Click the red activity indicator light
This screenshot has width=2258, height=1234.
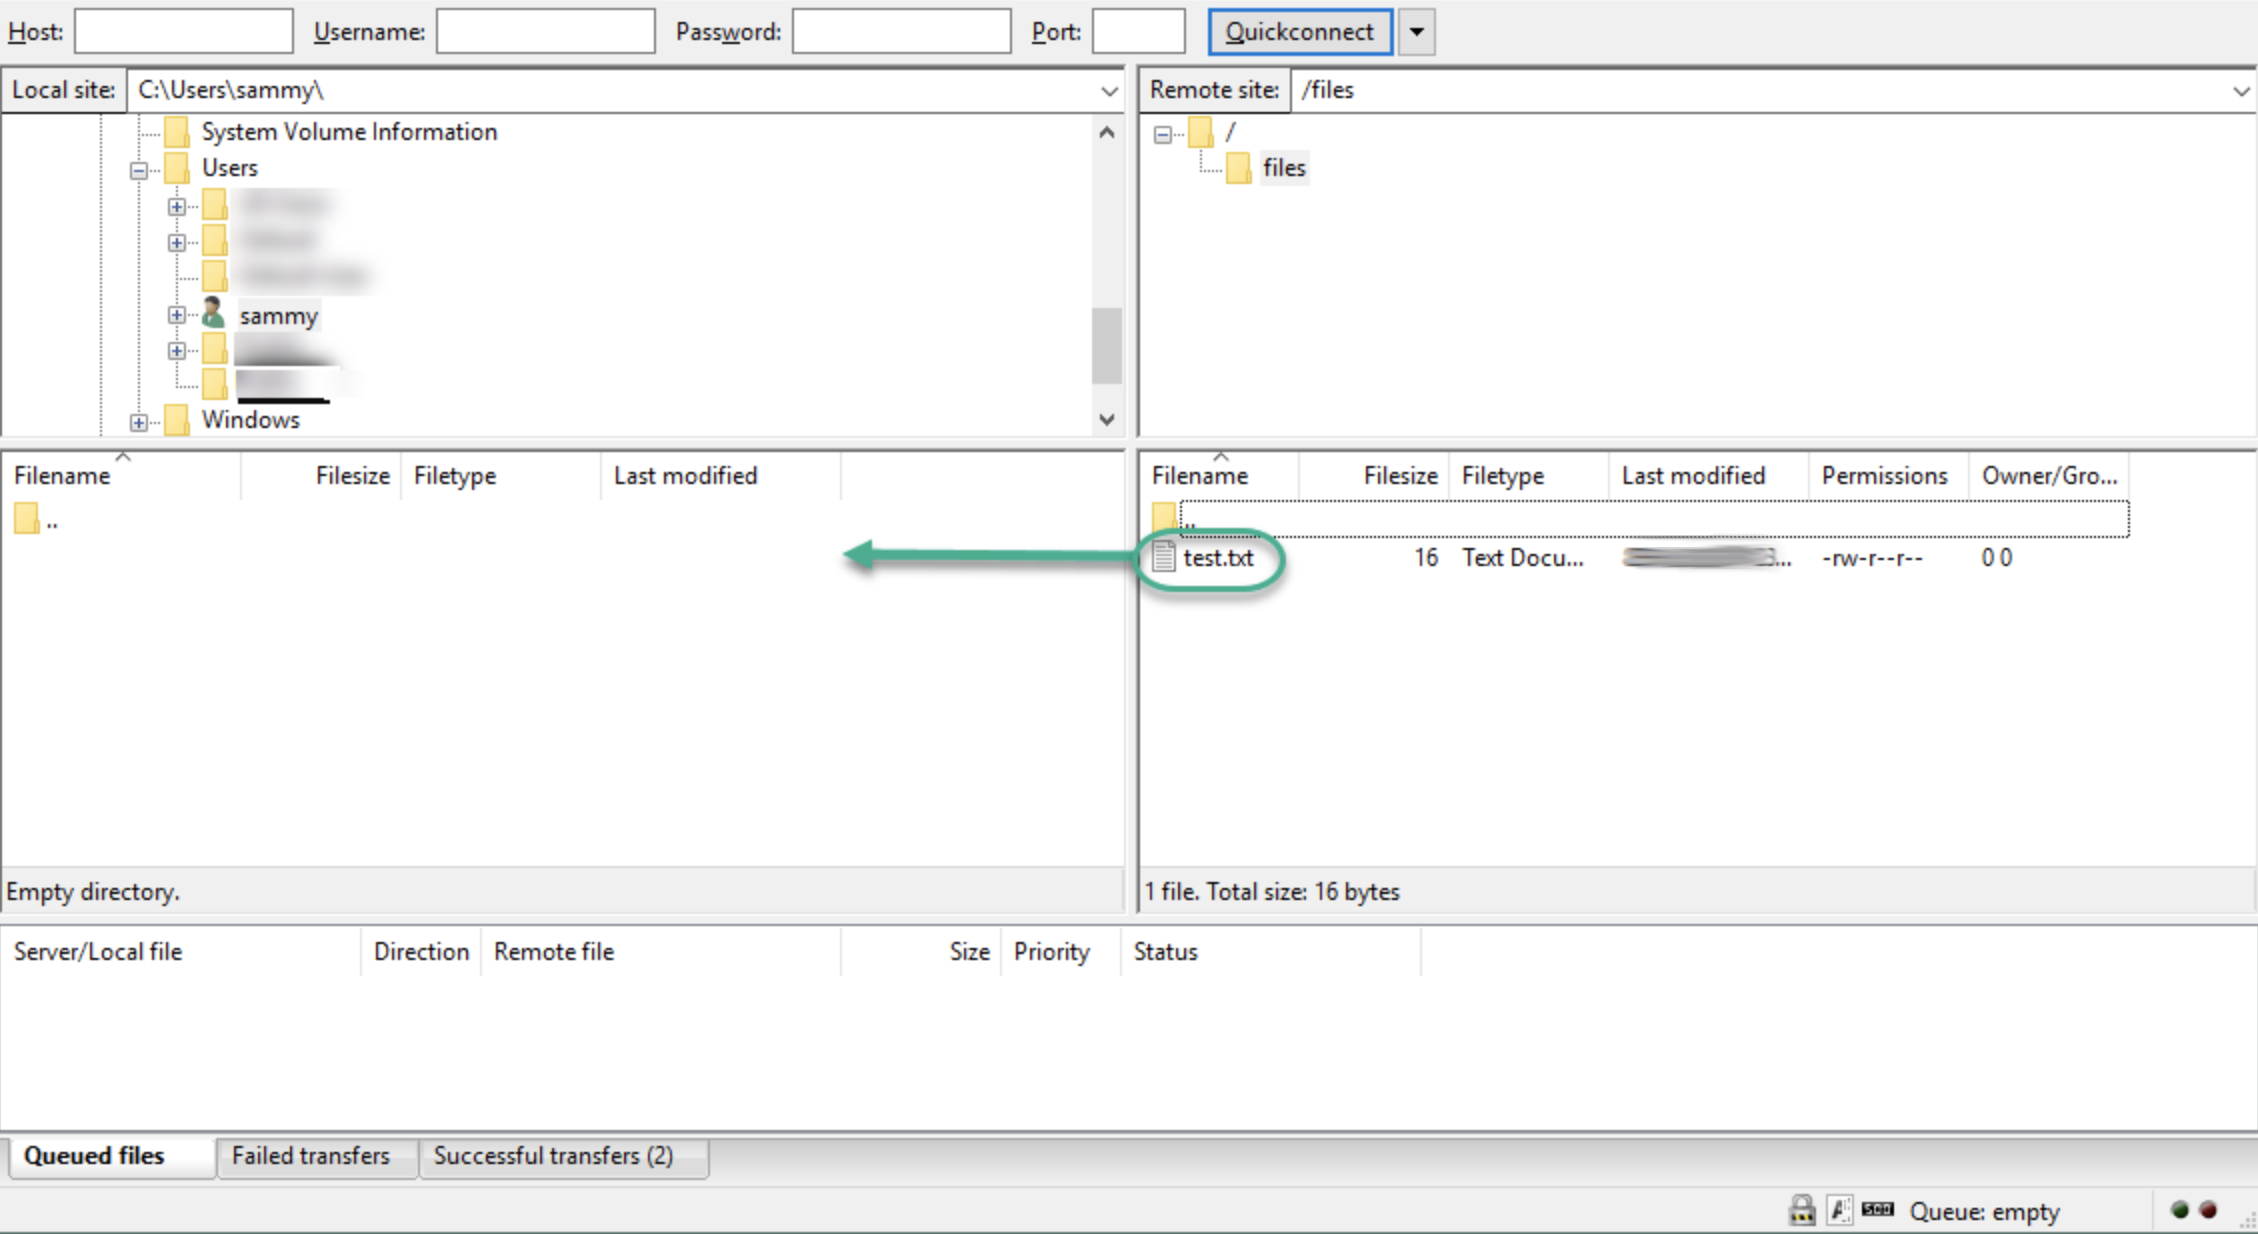2210,1210
